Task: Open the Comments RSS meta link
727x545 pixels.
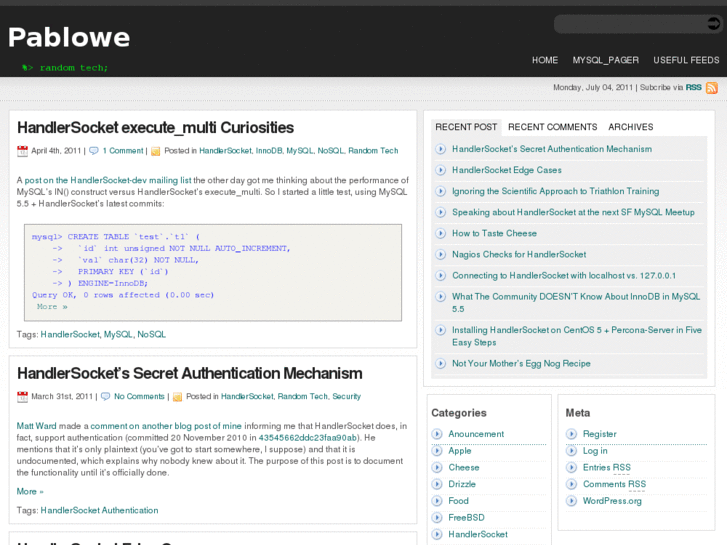Action: [614, 484]
